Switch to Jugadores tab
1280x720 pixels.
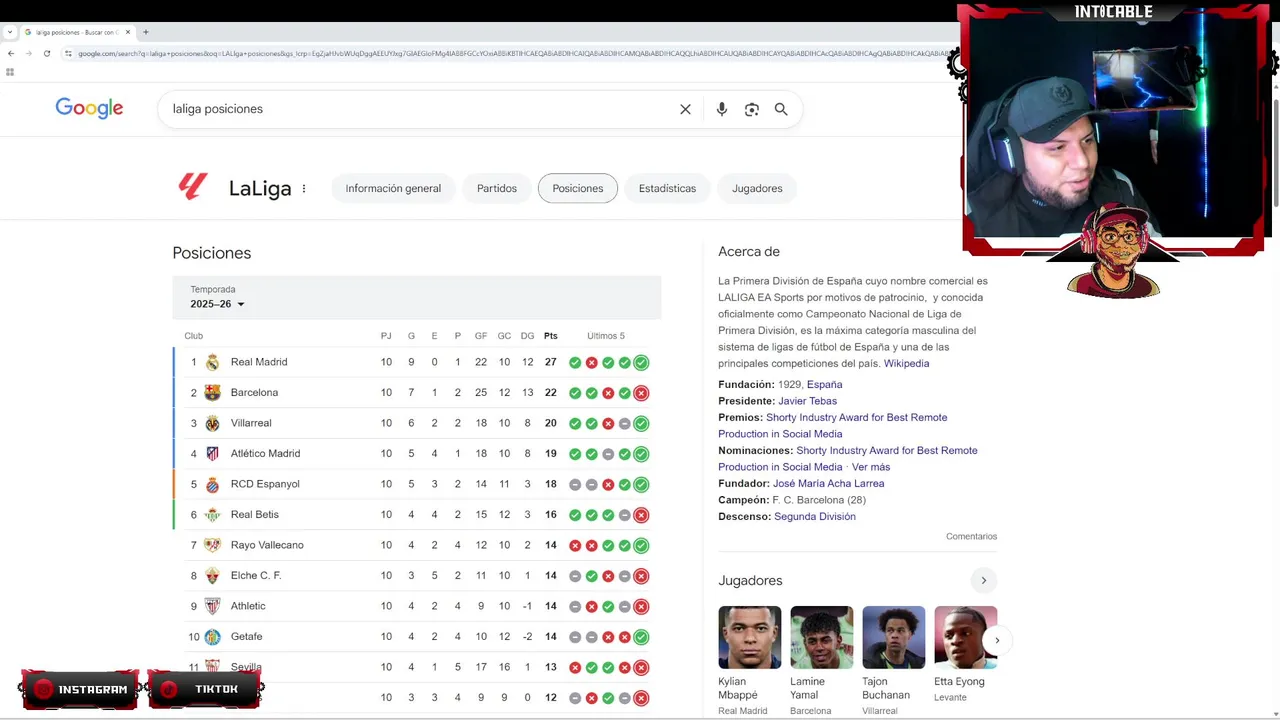[757, 188]
